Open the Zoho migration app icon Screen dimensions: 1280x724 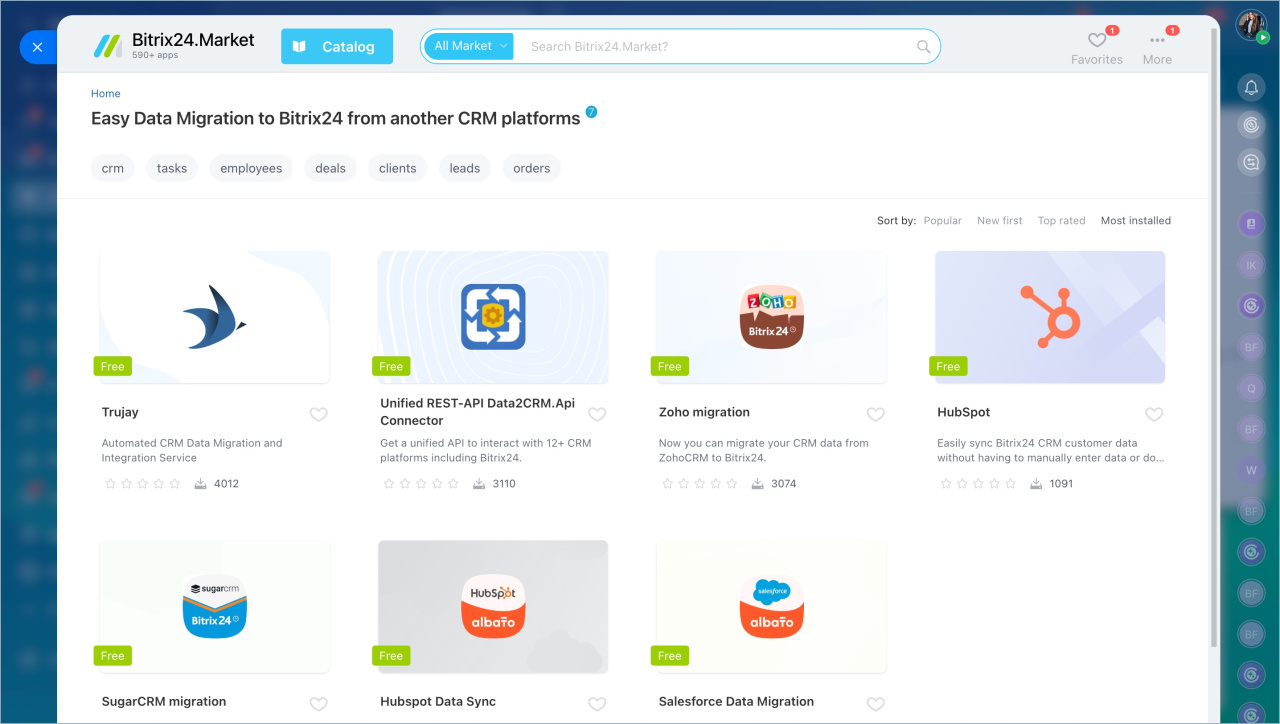(771, 317)
